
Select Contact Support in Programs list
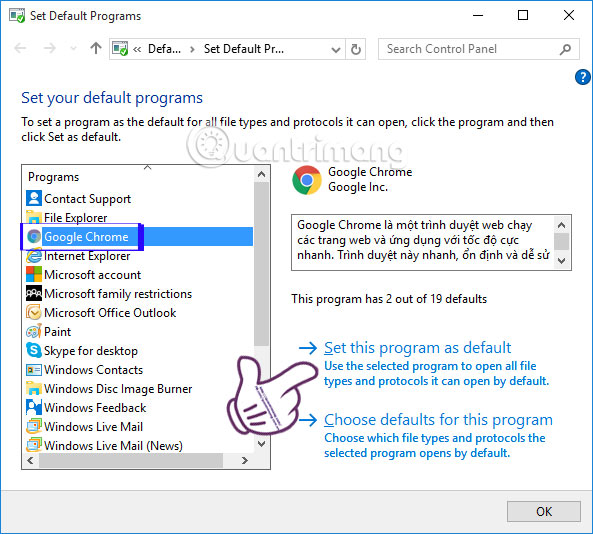click(87, 199)
